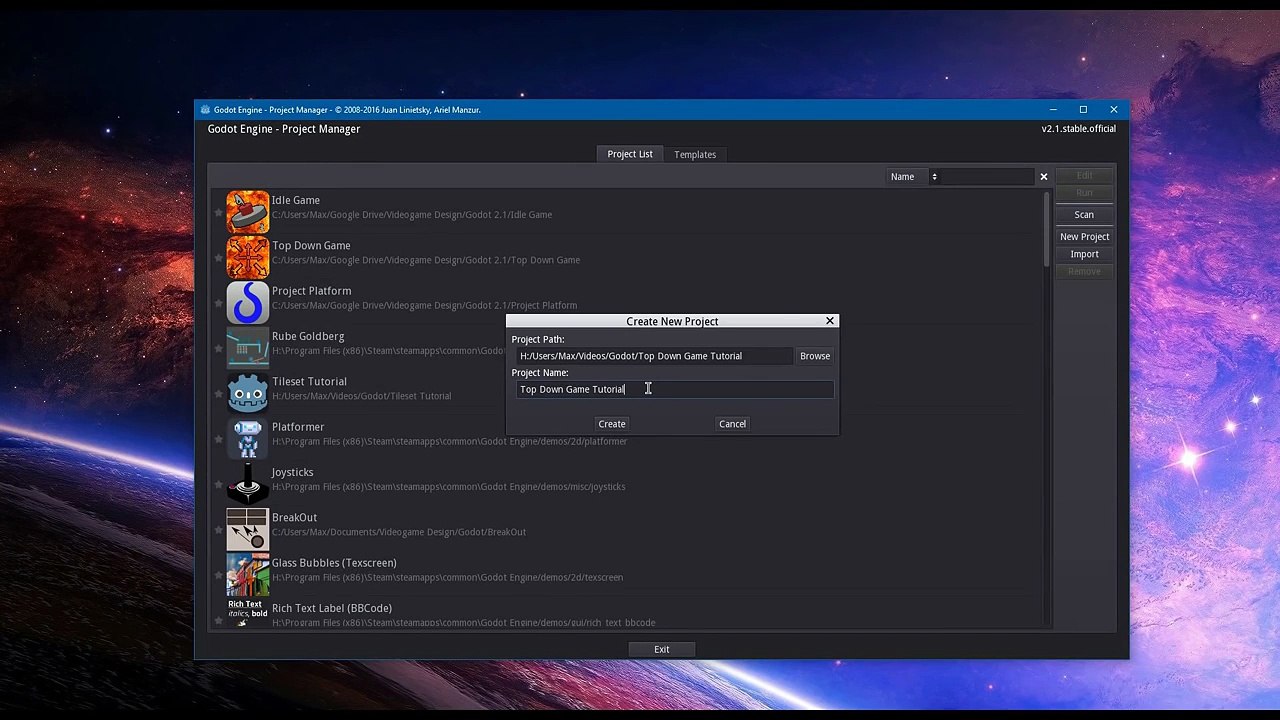Click the Create button

click(x=612, y=424)
